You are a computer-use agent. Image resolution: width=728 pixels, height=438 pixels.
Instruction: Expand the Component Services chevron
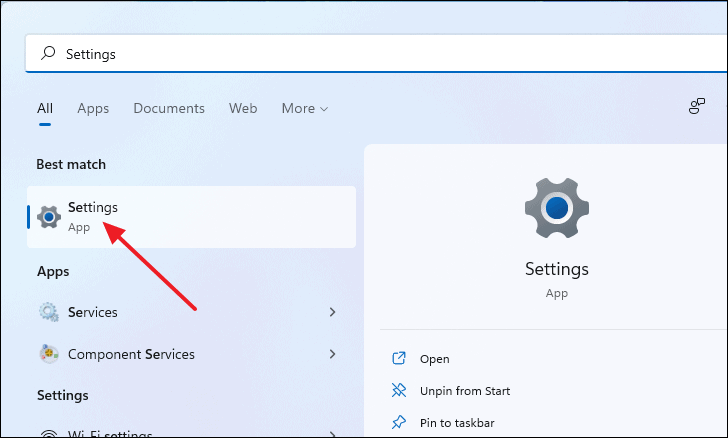pyautogui.click(x=332, y=354)
